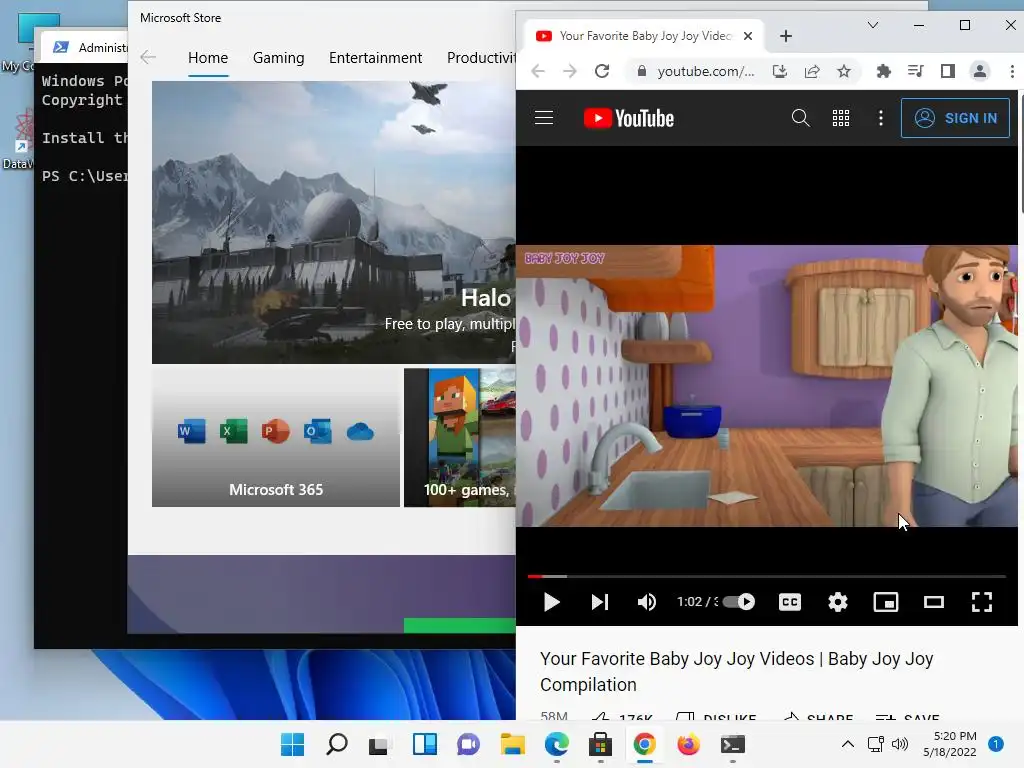Switch to Microsoft Store taskbar icon
Image resolution: width=1024 pixels, height=768 pixels.
[x=600, y=744]
